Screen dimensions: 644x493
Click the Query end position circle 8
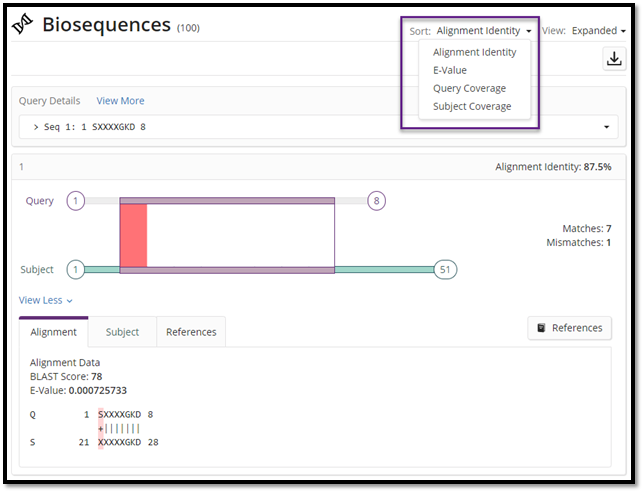coord(376,201)
